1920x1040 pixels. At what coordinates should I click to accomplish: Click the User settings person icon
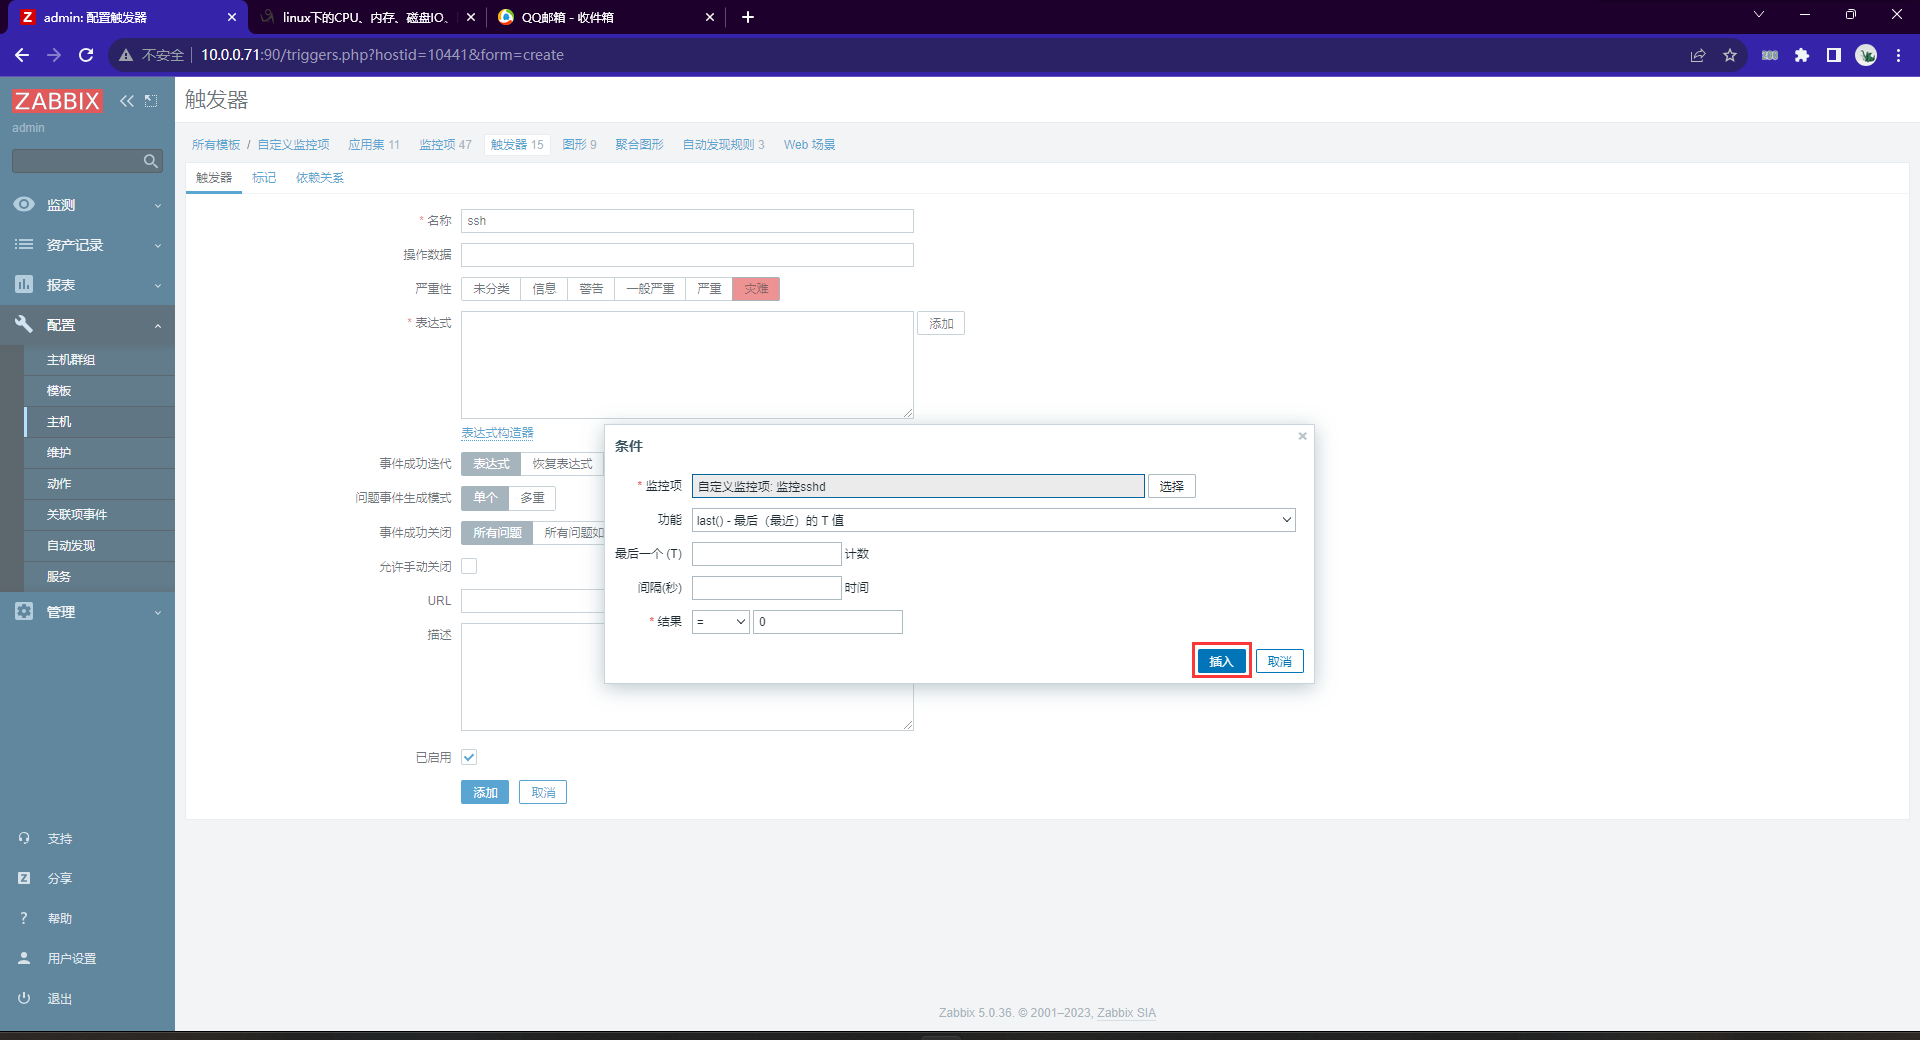[x=24, y=958]
